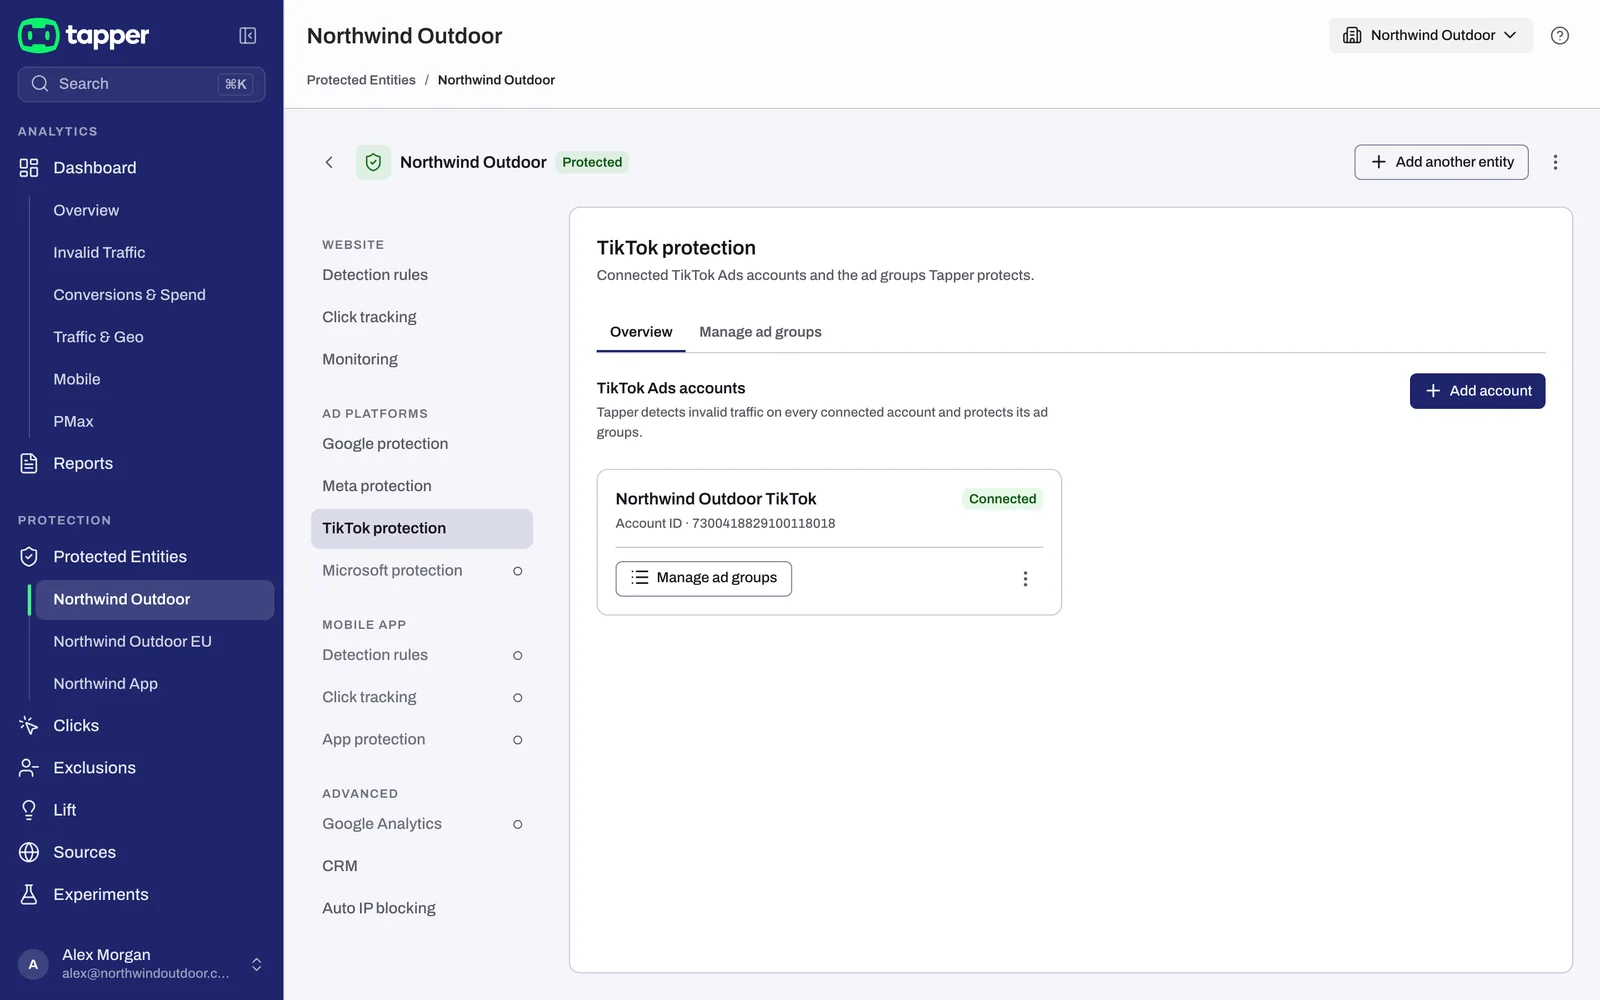Go back with the left chevron arrow
Screen dimensions: 1600x1000
tap(329, 162)
